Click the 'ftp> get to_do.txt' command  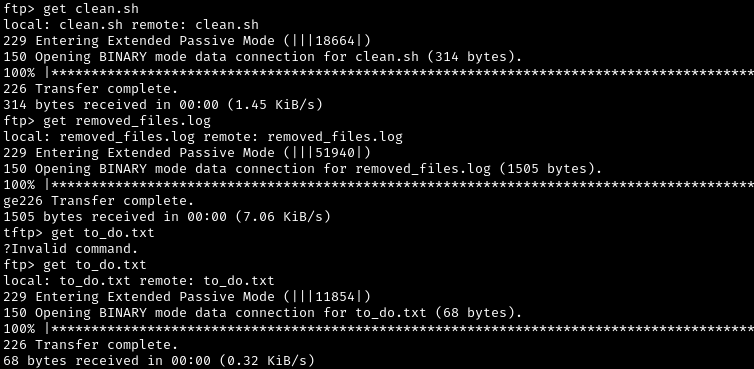[75, 265]
